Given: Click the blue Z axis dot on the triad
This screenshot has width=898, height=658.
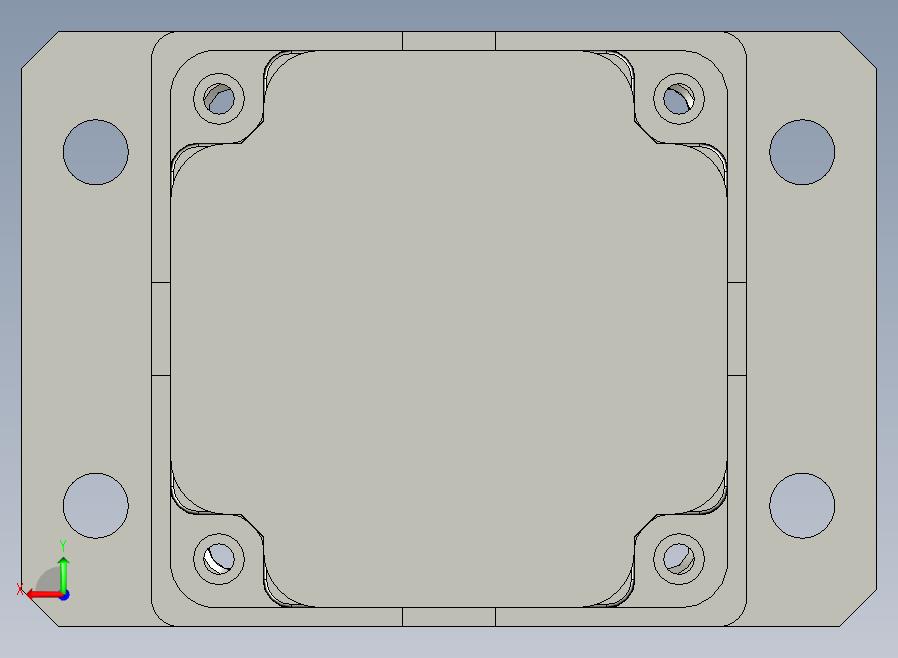Looking at the screenshot, I should click(x=64, y=596).
